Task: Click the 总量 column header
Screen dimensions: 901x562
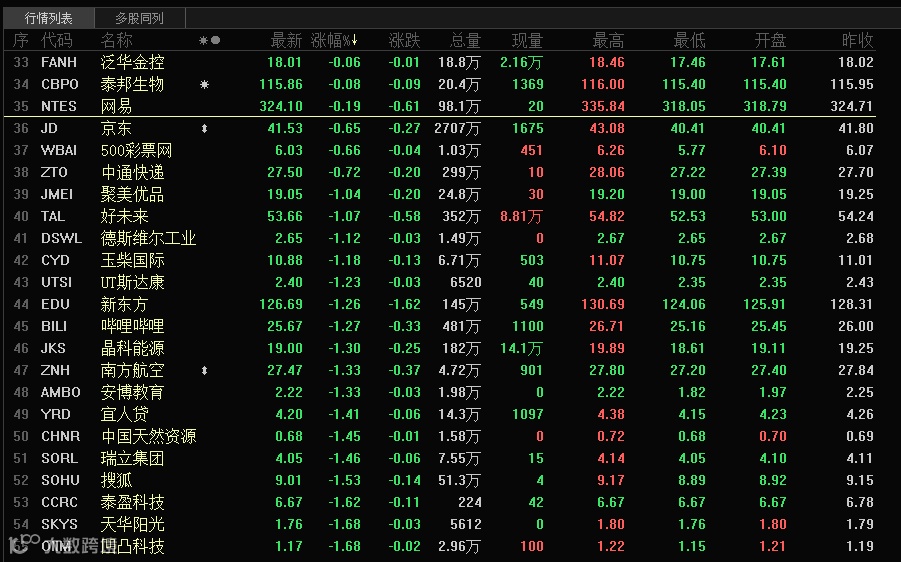Action: coord(465,40)
